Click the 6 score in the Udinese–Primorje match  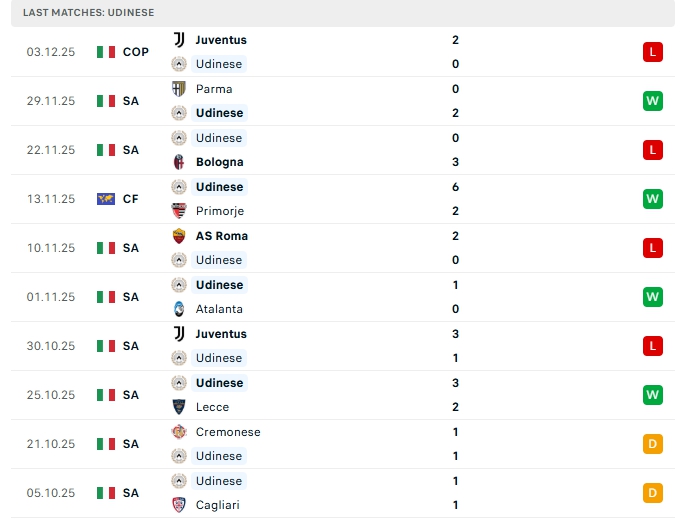point(455,187)
